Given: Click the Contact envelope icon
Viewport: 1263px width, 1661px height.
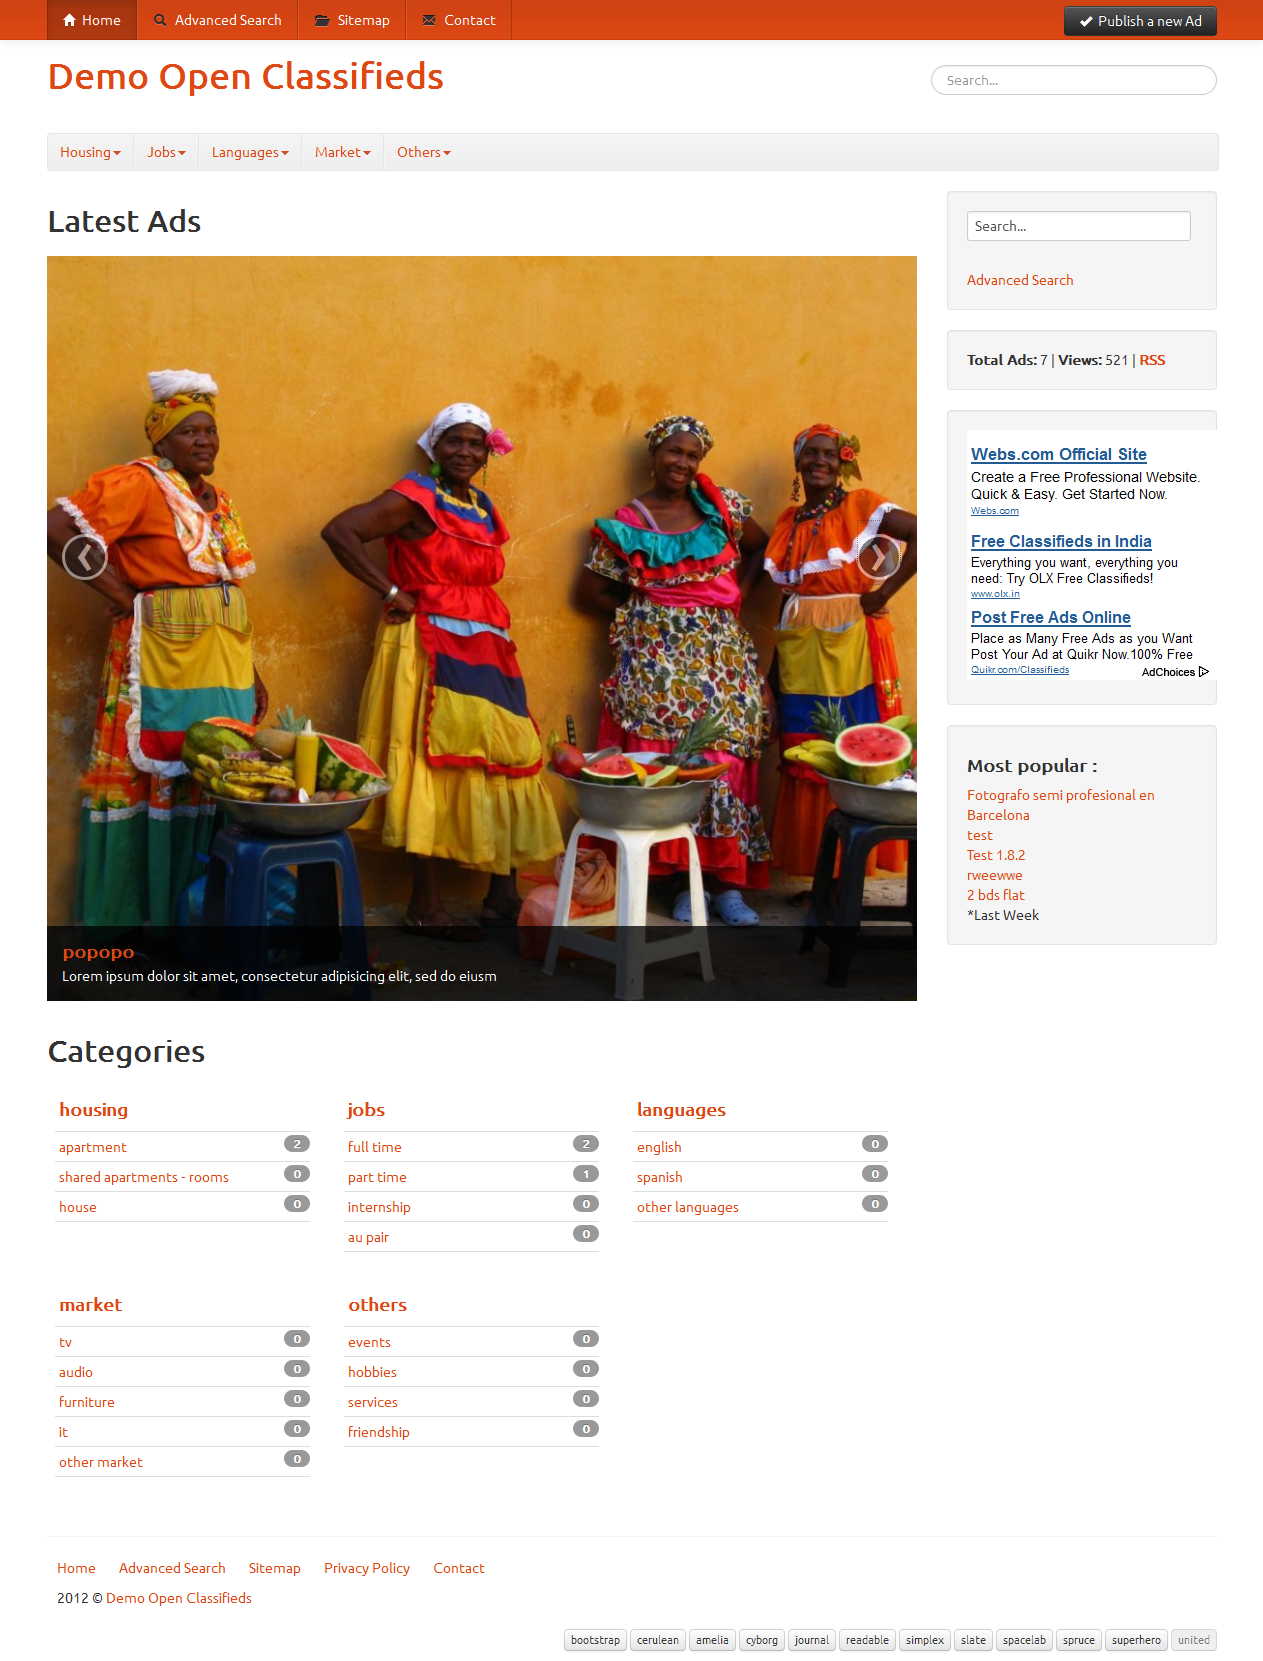Looking at the screenshot, I should pos(429,20).
